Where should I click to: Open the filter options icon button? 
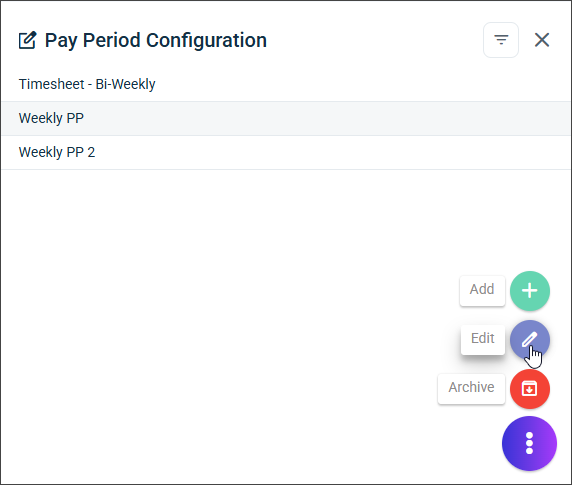coord(501,40)
